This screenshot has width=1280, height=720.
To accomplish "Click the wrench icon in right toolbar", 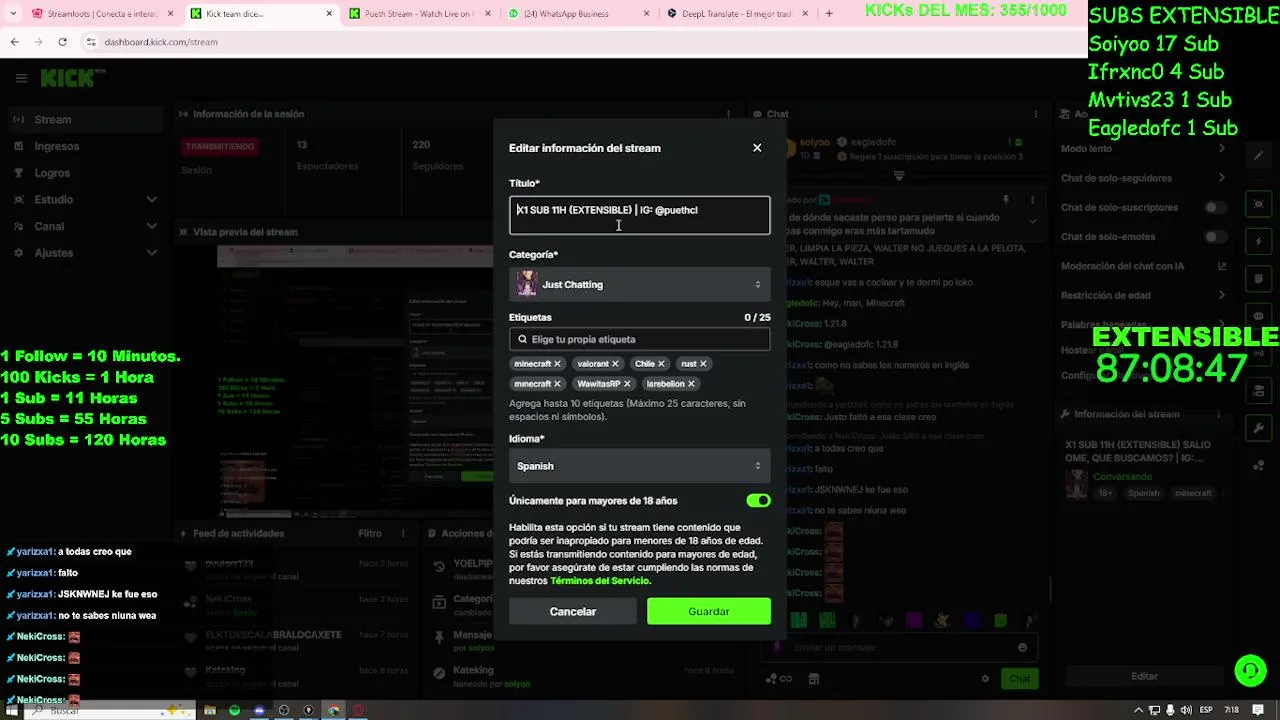I will pyautogui.click(x=1258, y=428).
